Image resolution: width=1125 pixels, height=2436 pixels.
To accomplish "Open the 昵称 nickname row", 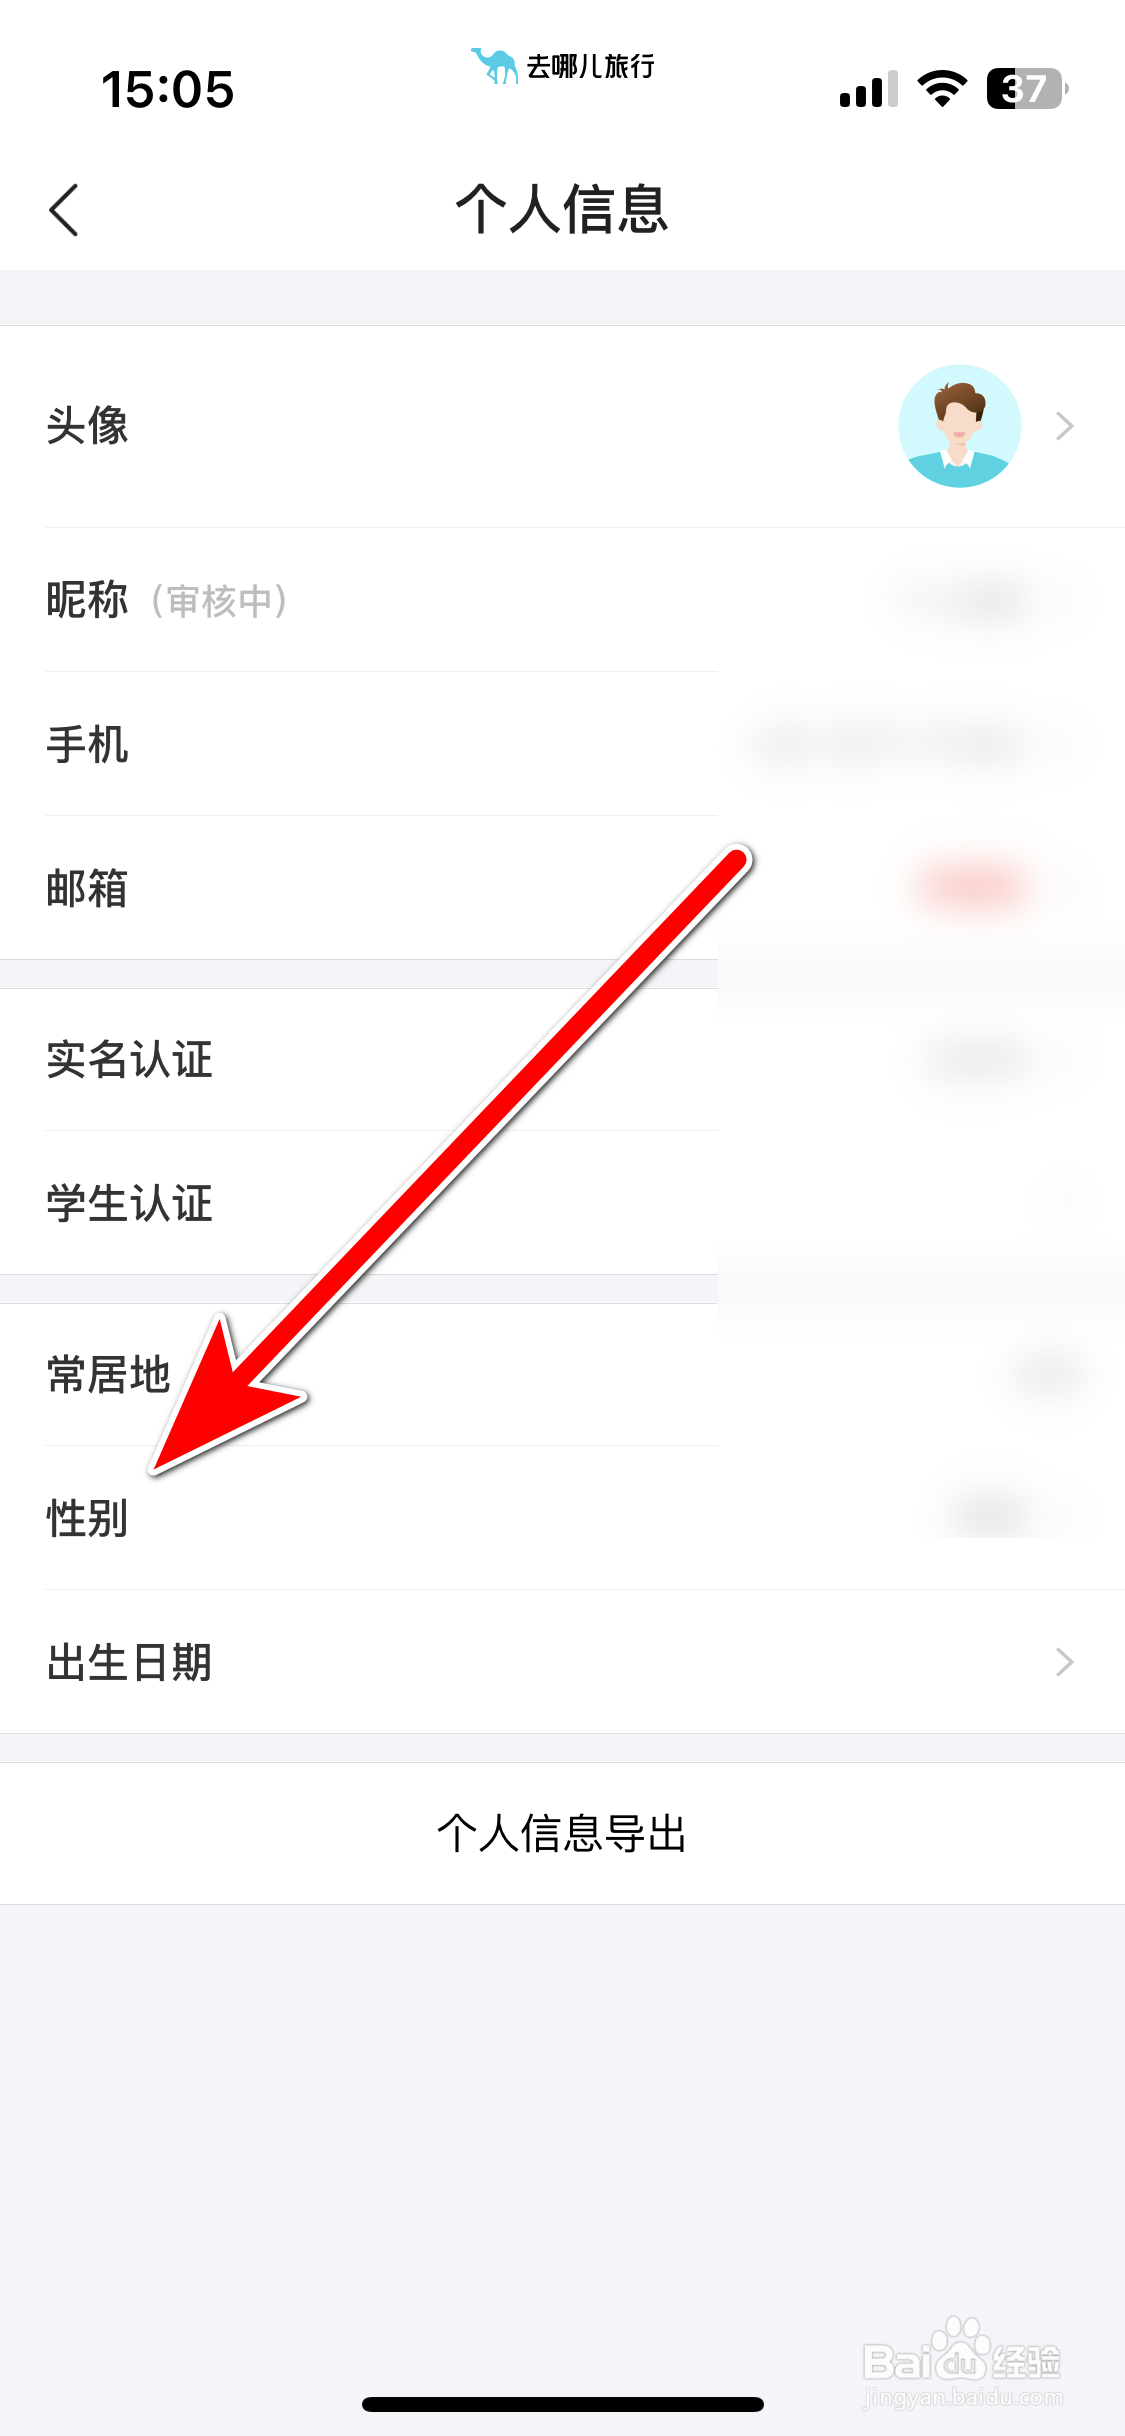I will pyautogui.click(x=562, y=600).
